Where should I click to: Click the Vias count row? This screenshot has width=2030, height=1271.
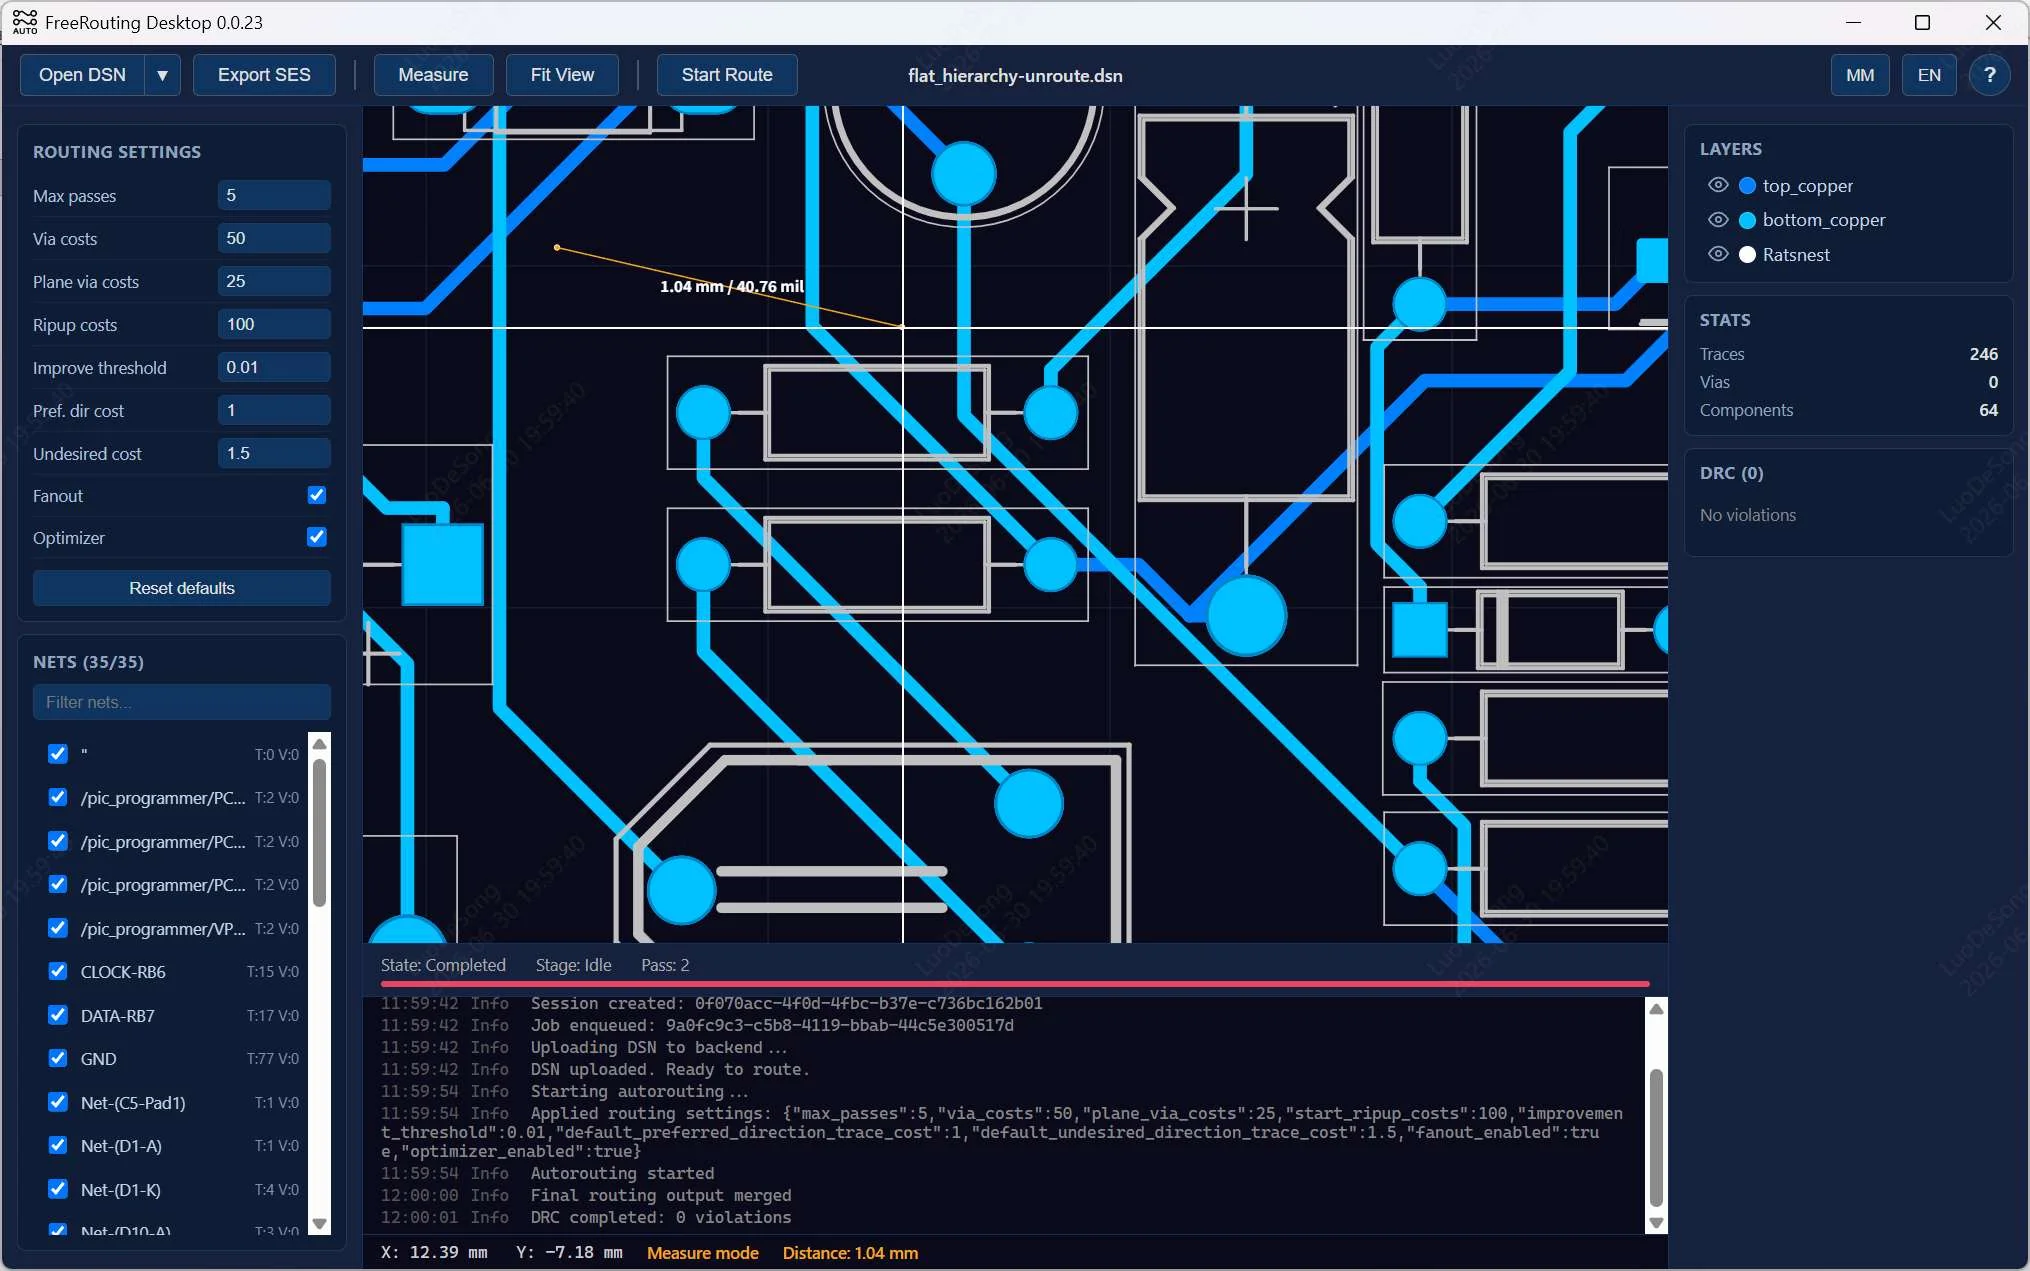1849,382
